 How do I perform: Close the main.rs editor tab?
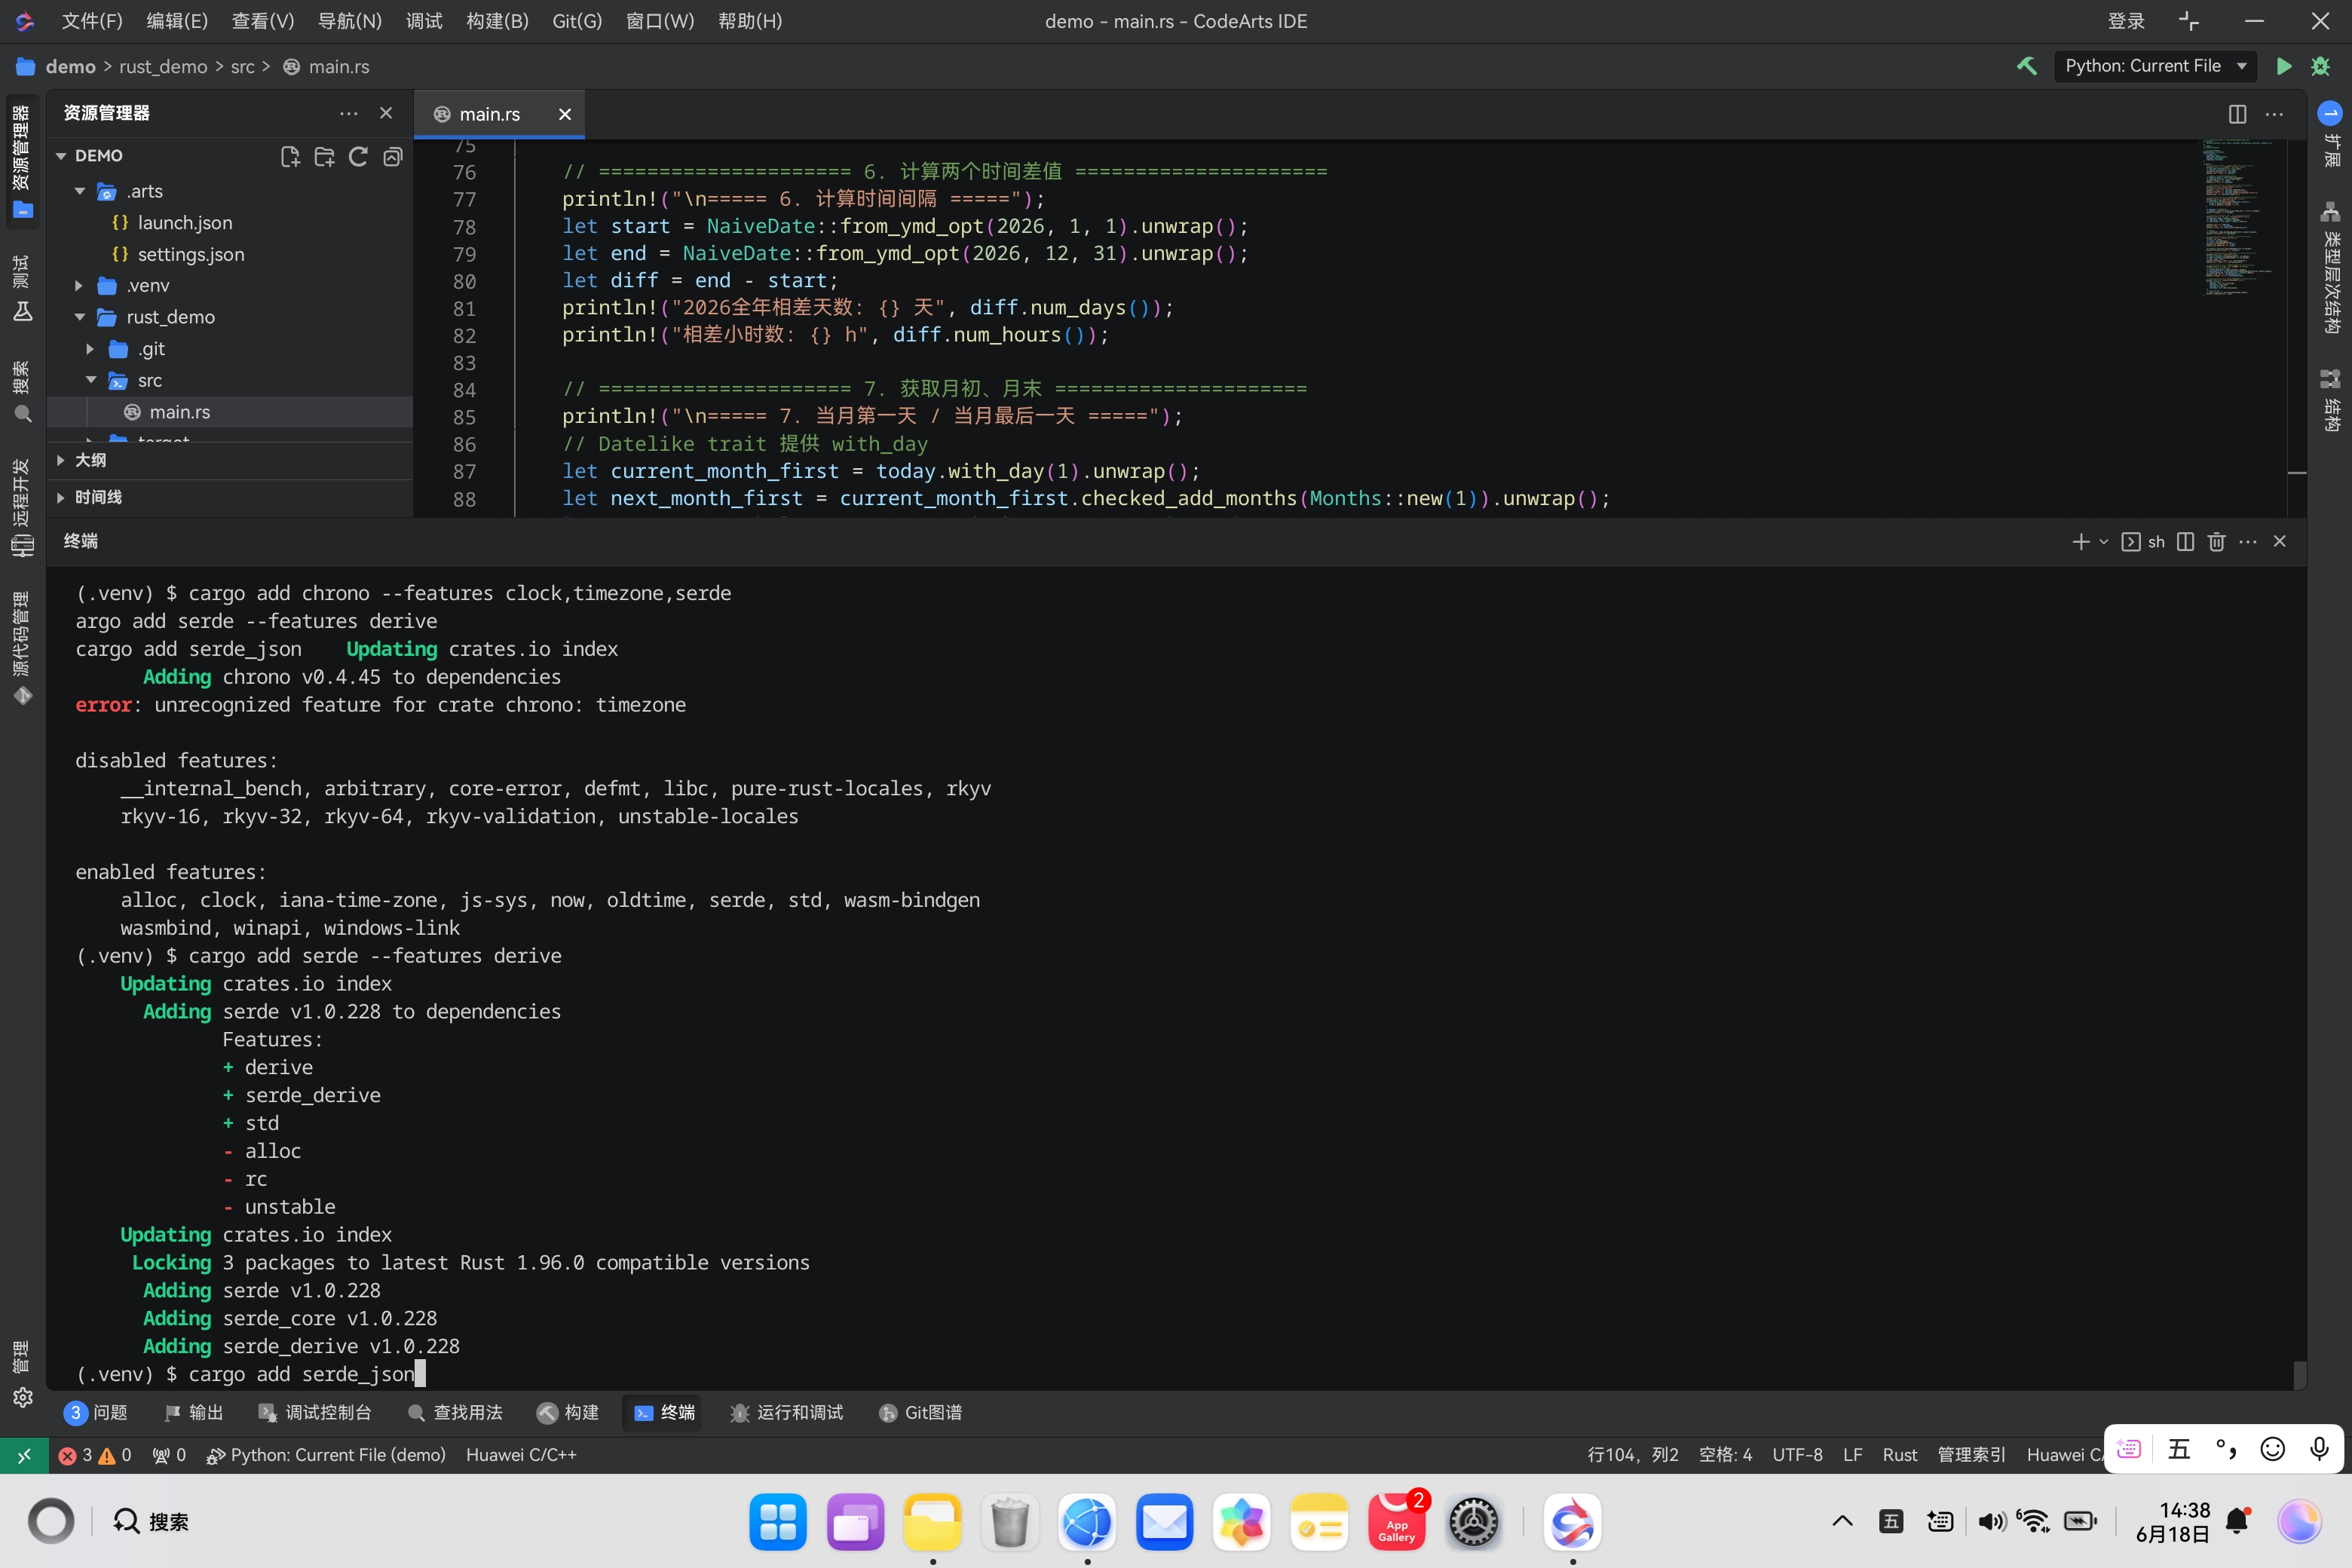click(565, 114)
